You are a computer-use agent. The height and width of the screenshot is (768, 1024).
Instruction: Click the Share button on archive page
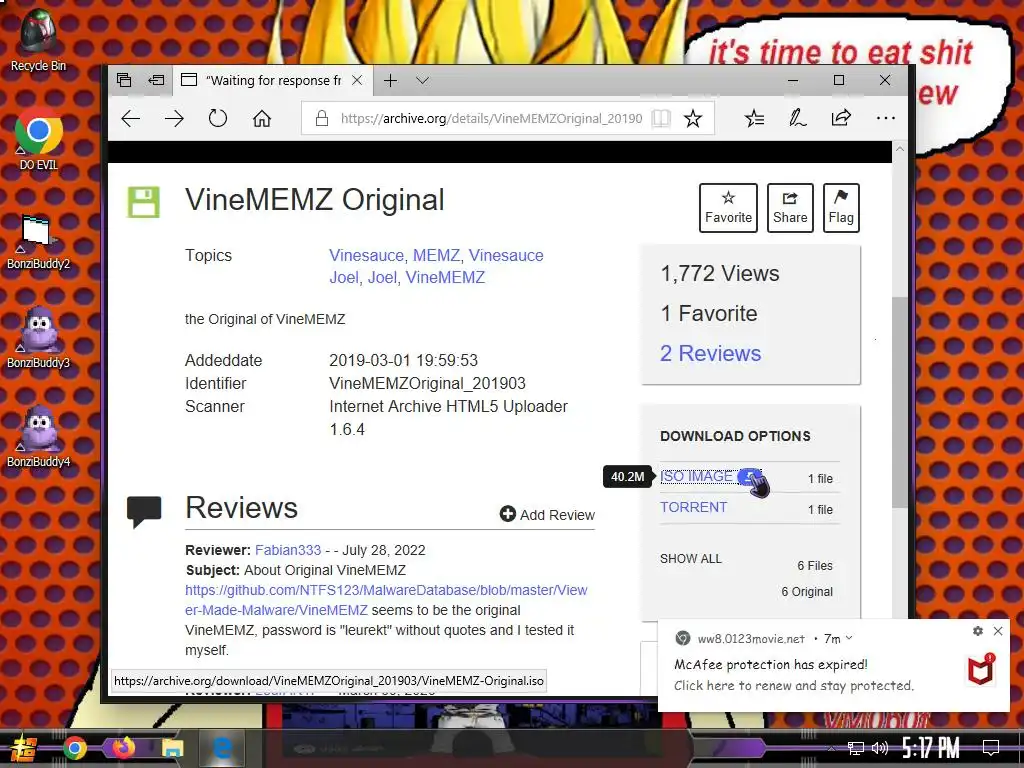tap(790, 208)
